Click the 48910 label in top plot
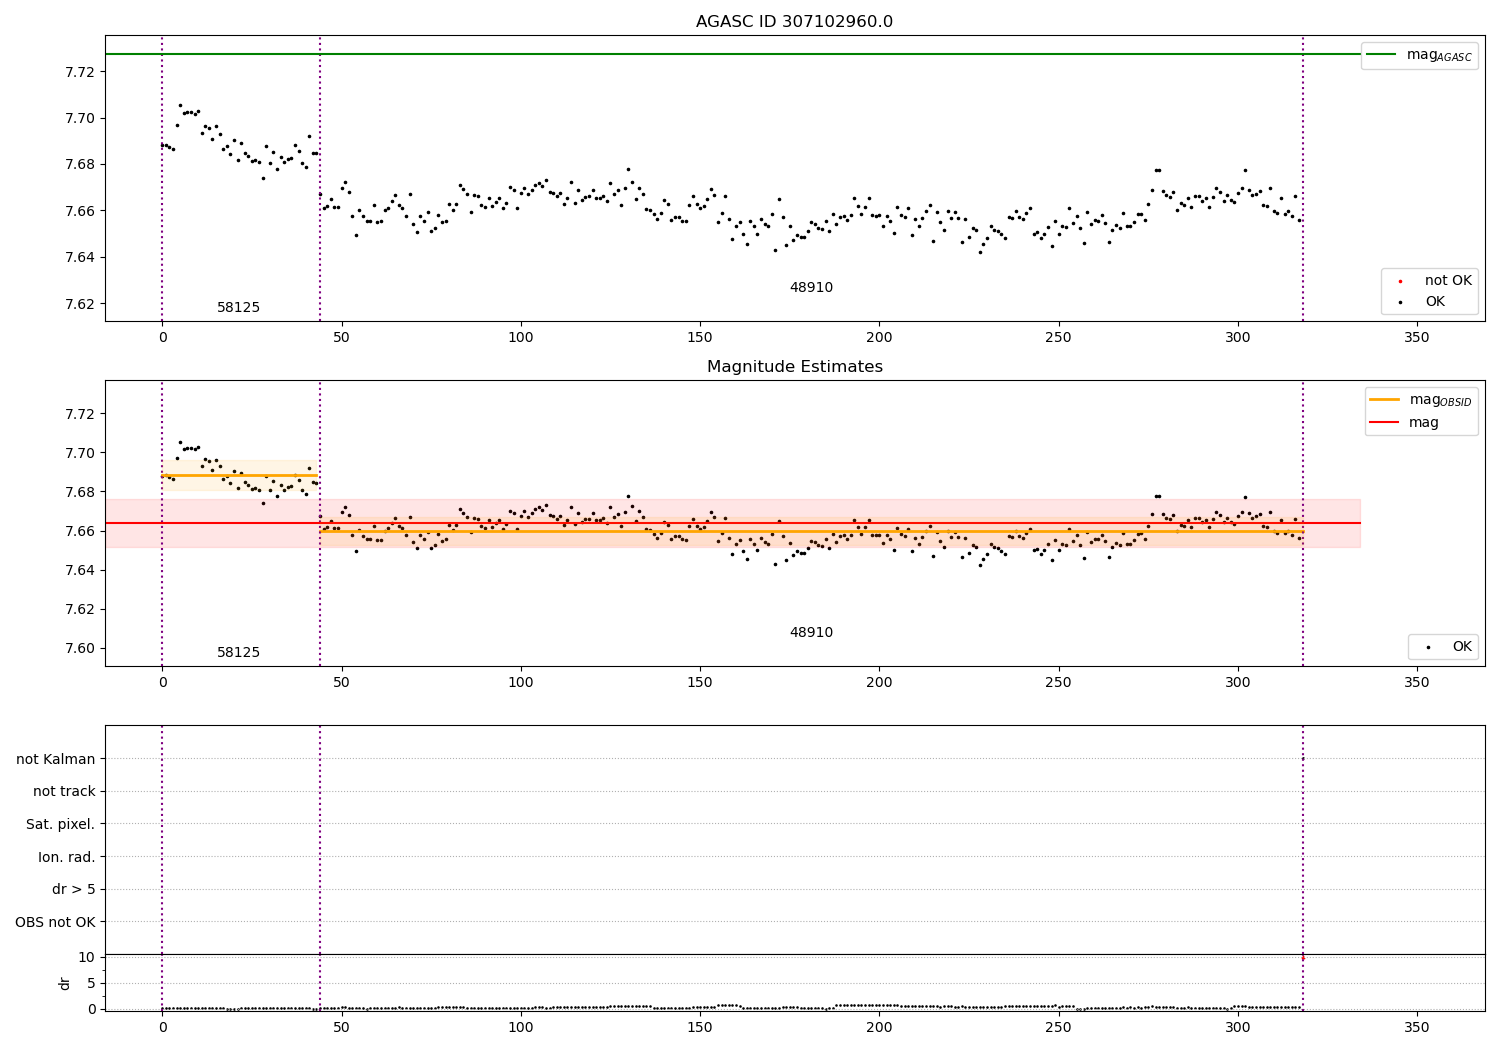The height and width of the screenshot is (1050, 1500). point(811,288)
